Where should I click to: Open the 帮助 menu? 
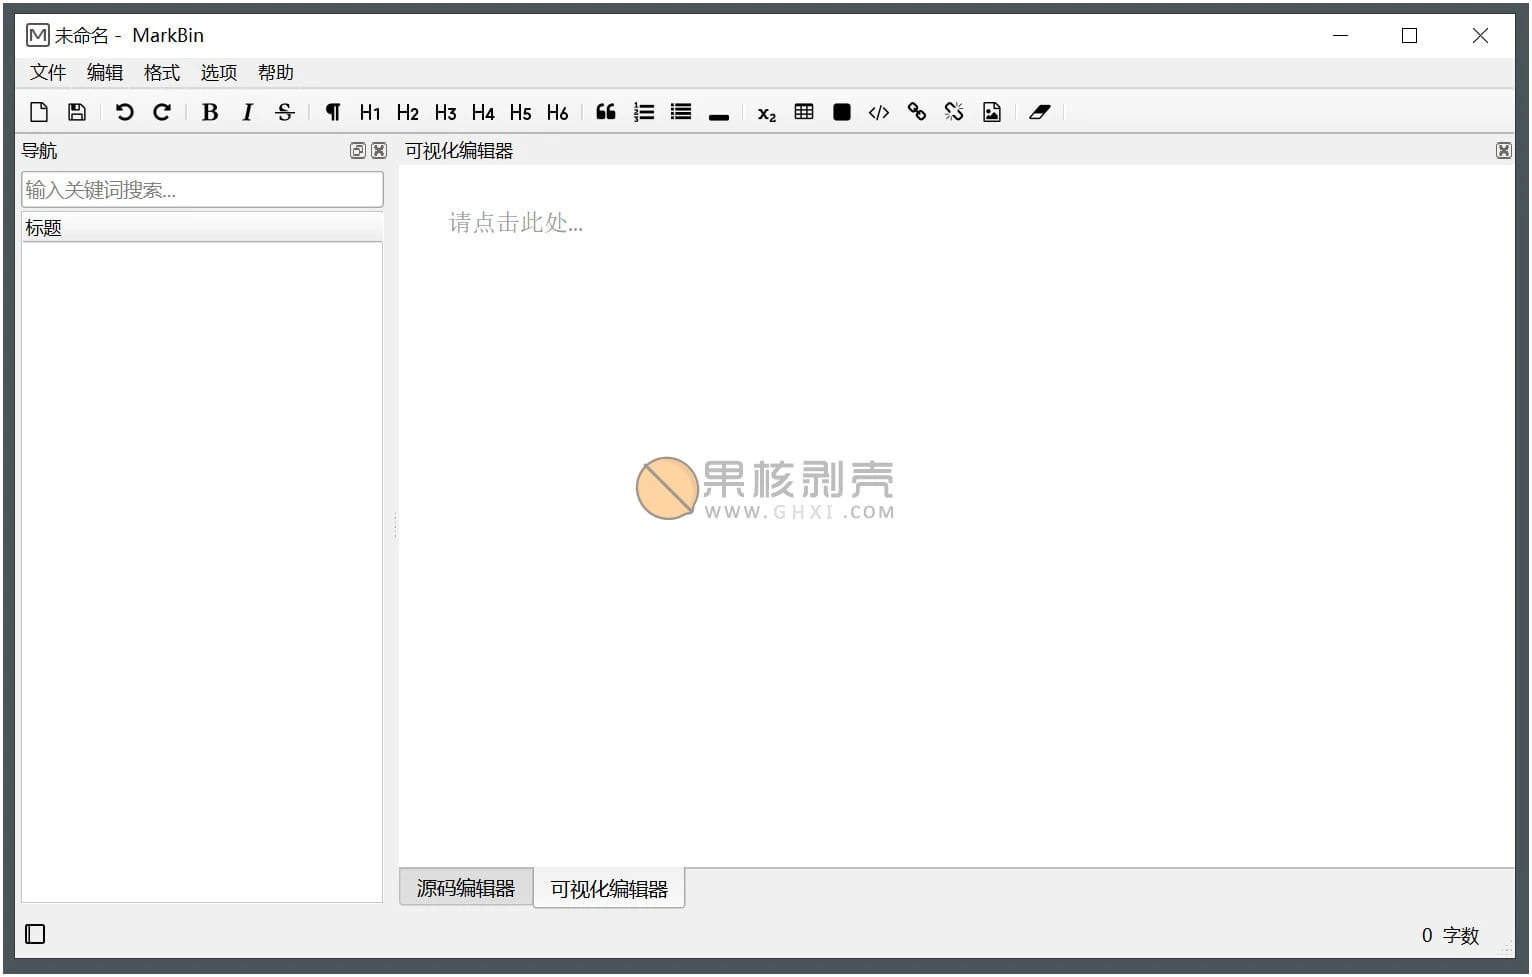[x=276, y=72]
